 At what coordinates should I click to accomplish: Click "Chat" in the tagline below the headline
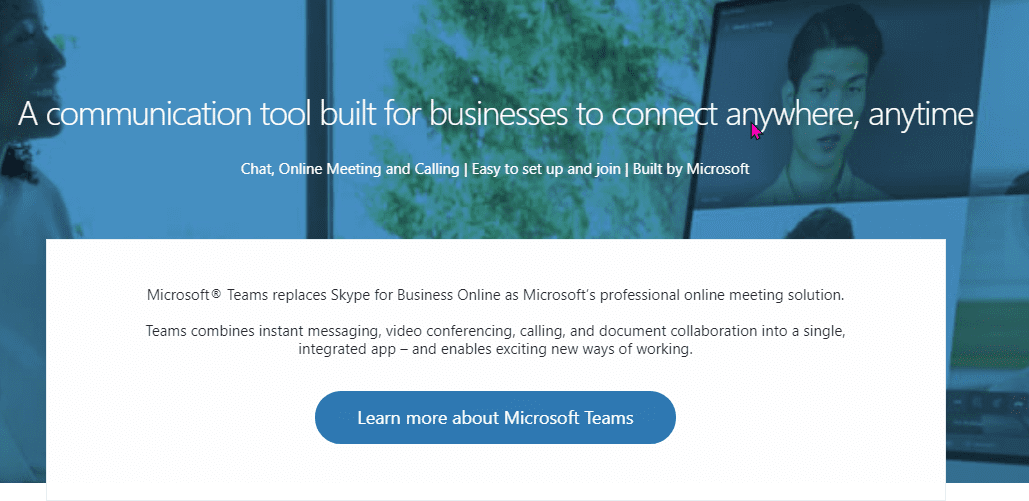[x=255, y=169]
